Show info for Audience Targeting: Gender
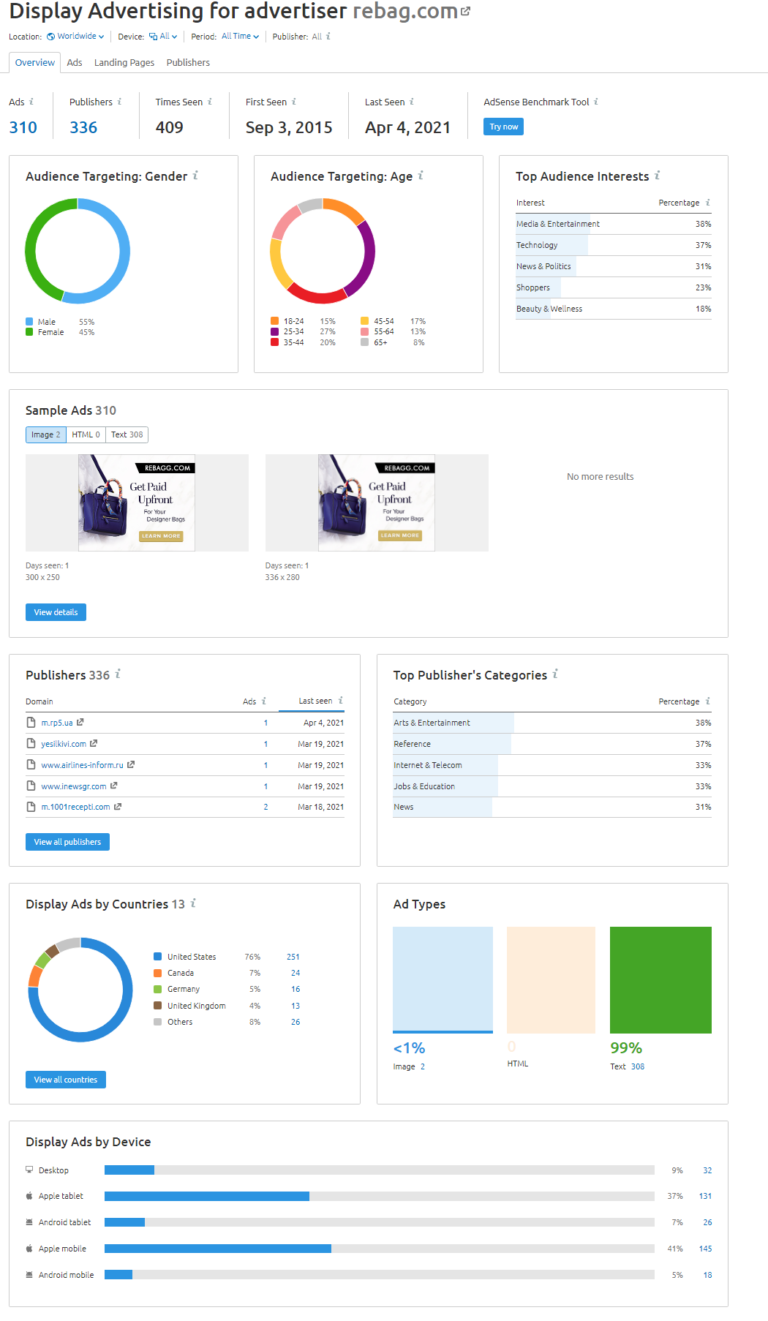Image resolution: width=768 pixels, height=1321 pixels. tap(196, 176)
